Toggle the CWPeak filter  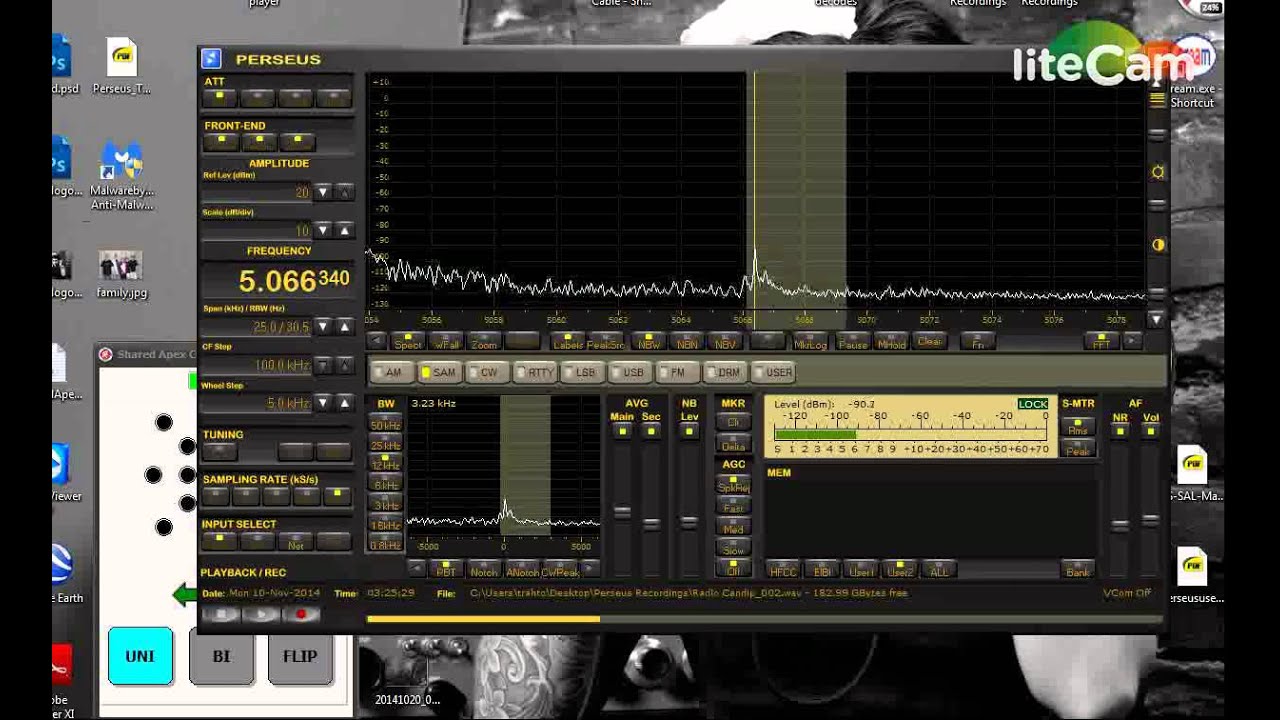coord(560,570)
